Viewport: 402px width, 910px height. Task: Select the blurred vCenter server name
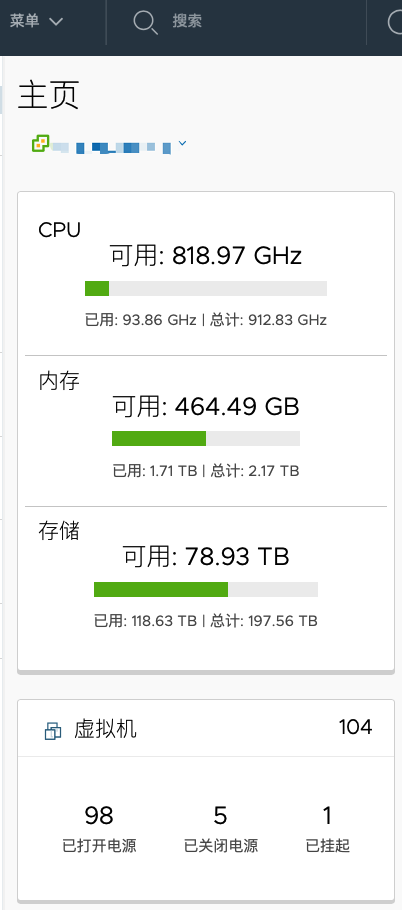[x=111, y=146]
